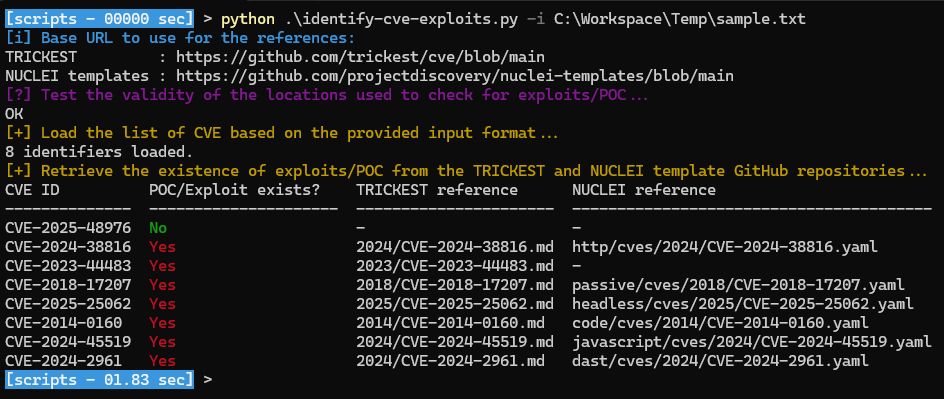Click the '[+] Load the list of CVE' line
The image size is (944, 399).
282,133
